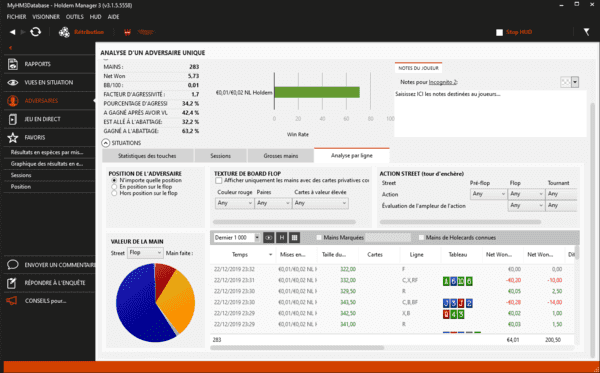Image resolution: width=600 pixels, height=373 pixels.
Task: Open the AIDE menu
Action: (x=114, y=17)
